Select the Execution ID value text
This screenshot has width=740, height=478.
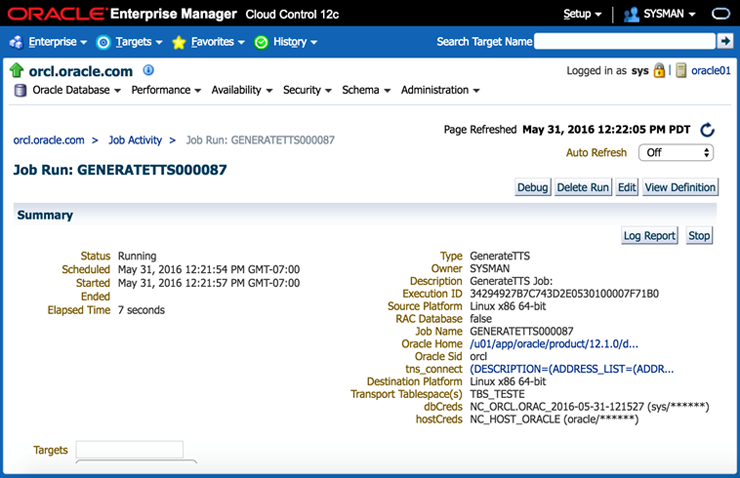coord(564,294)
